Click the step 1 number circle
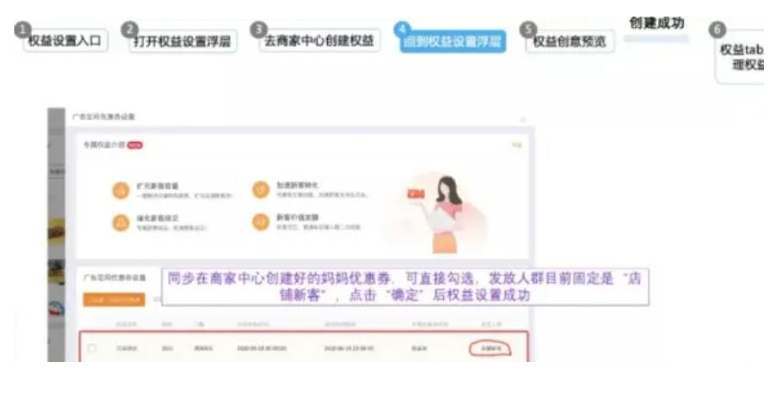771x395 pixels. [22, 30]
